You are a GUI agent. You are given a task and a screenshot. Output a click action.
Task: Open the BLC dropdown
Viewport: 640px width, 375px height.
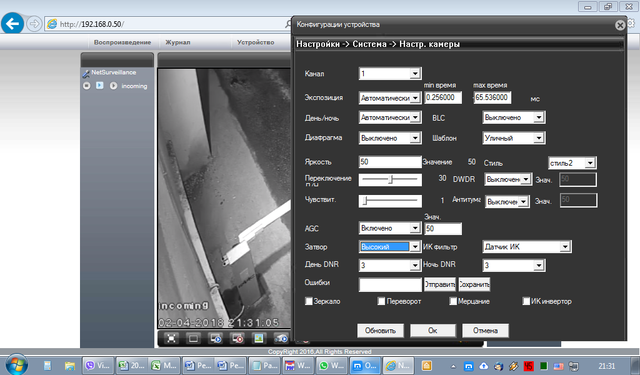[513, 118]
